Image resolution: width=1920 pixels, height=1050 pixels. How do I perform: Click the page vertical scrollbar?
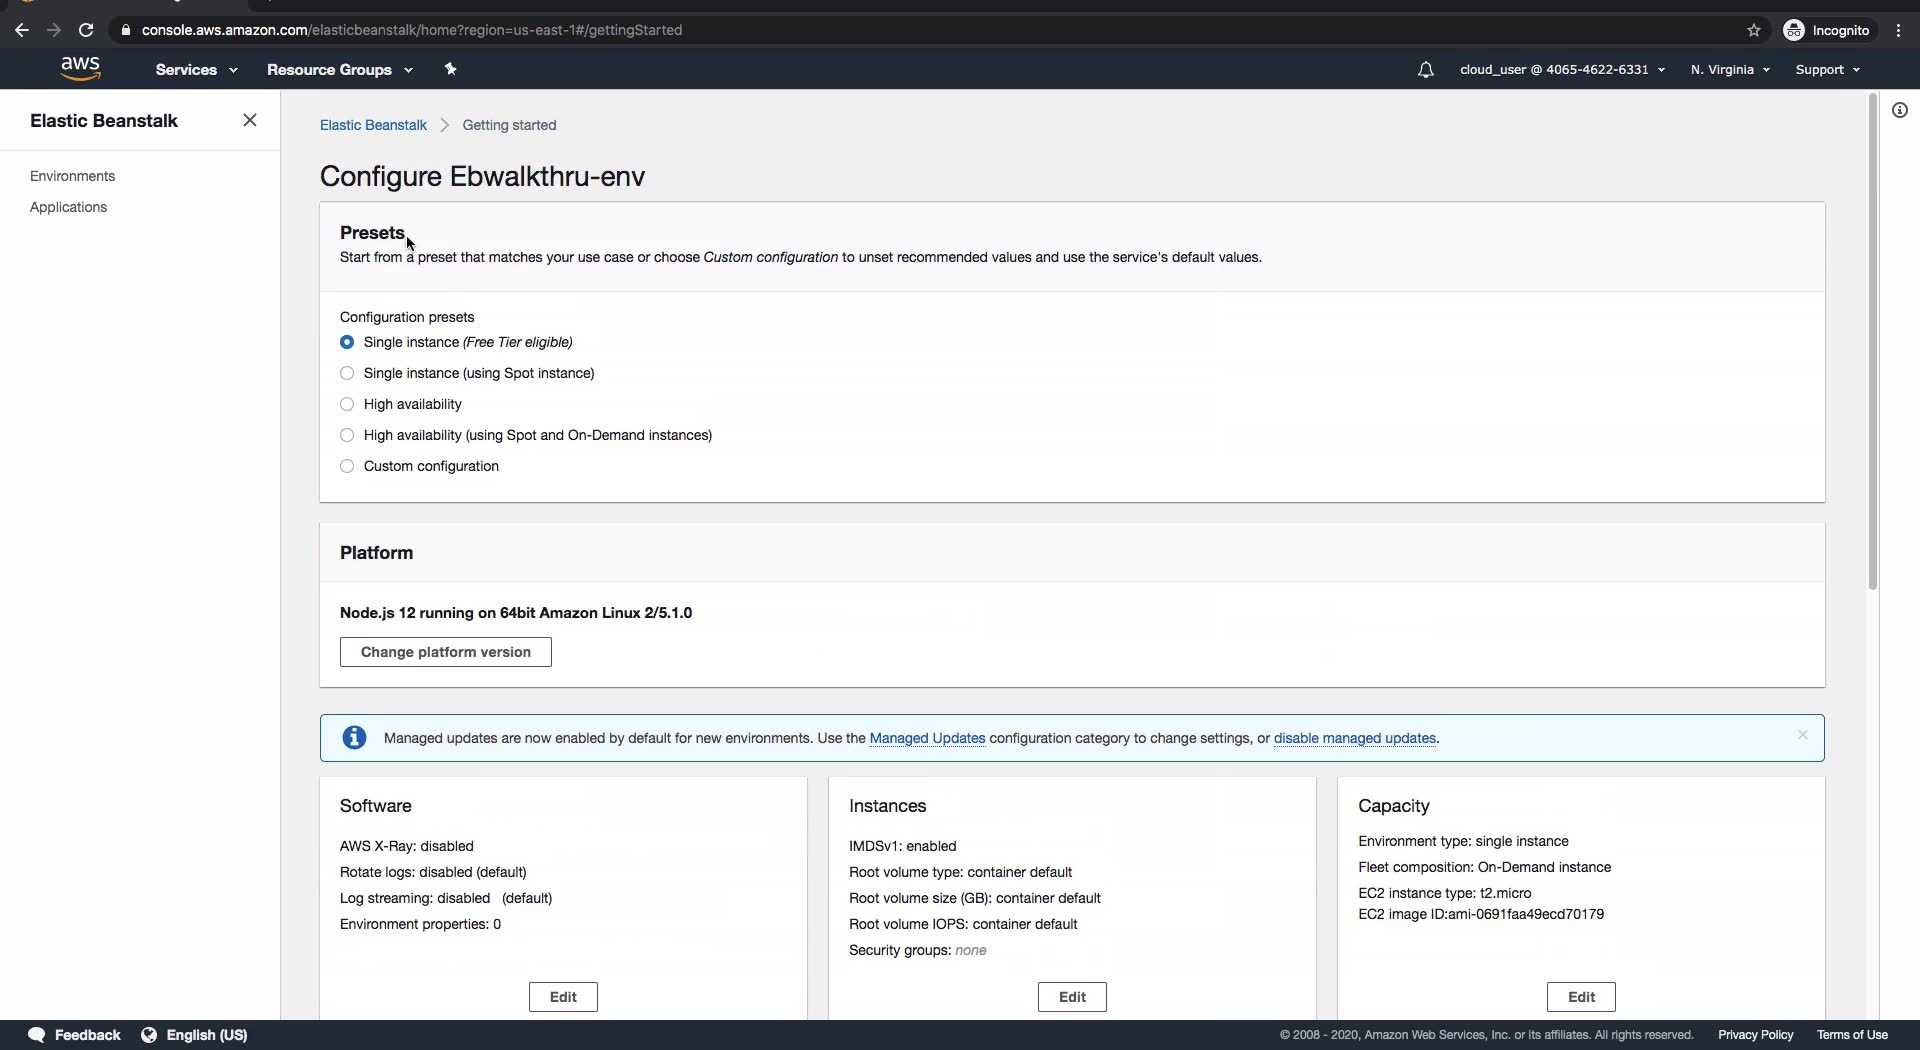[x=1872, y=341]
